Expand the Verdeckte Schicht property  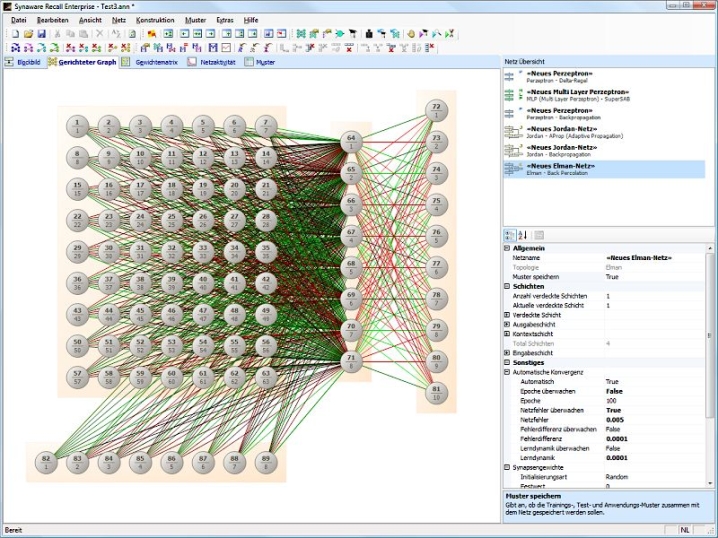507,315
